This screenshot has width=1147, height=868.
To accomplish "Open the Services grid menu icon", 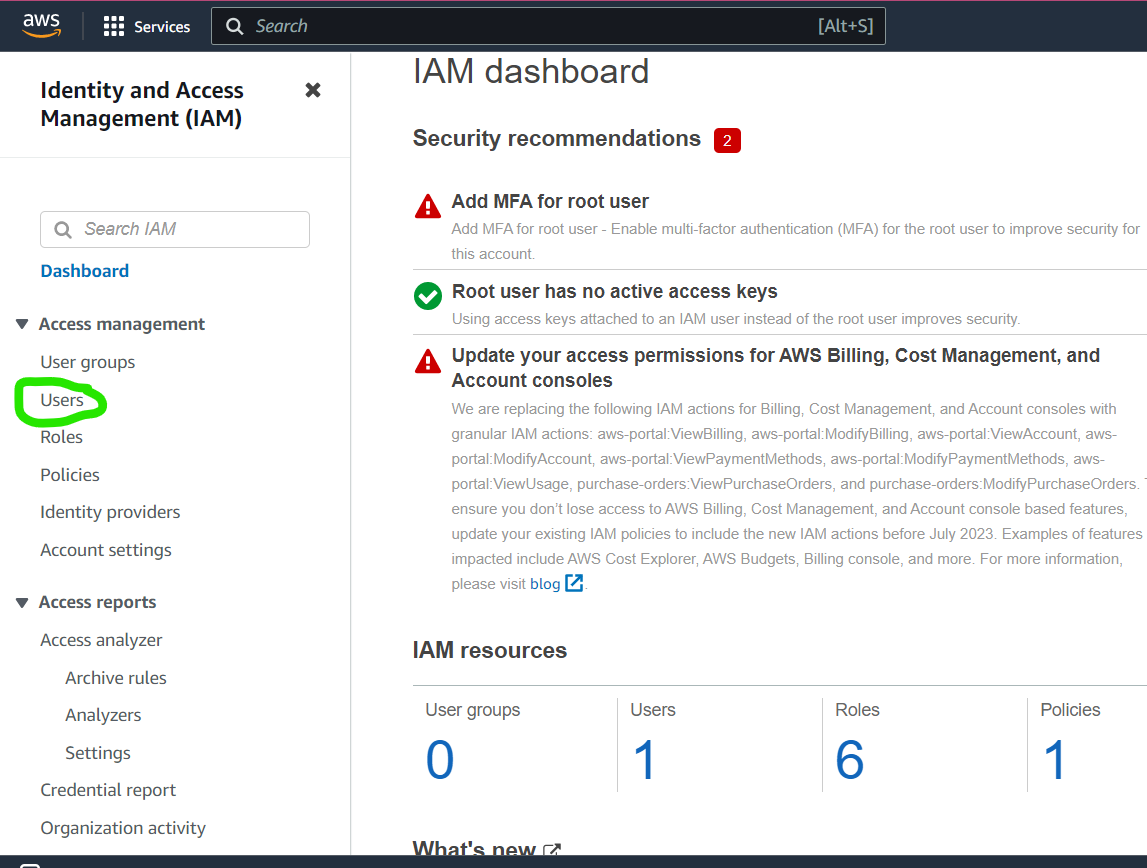I will click(x=113, y=26).
